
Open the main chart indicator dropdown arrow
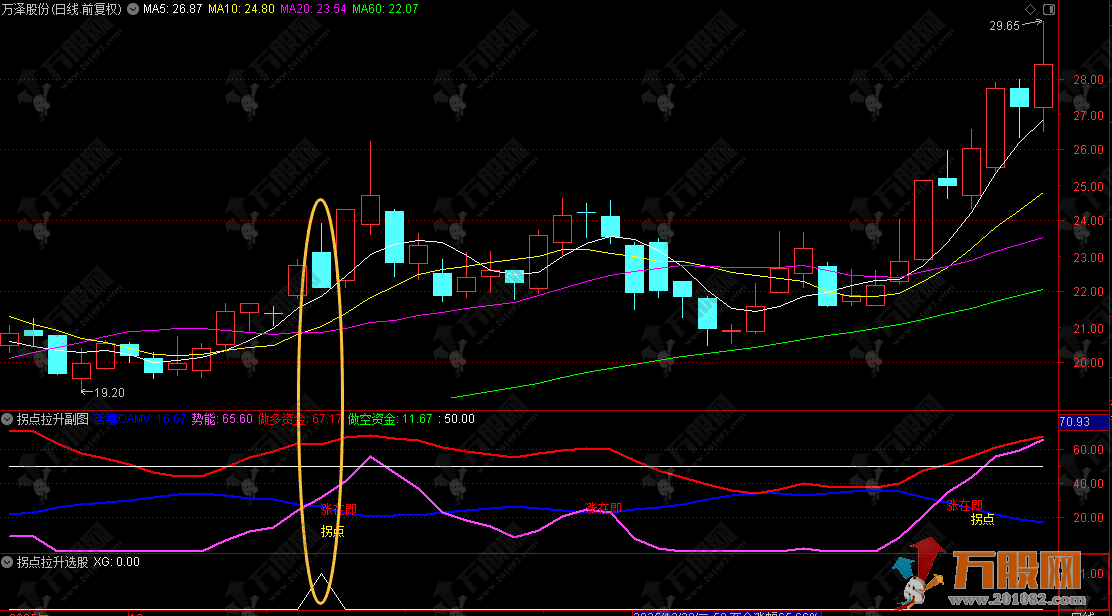click(133, 9)
